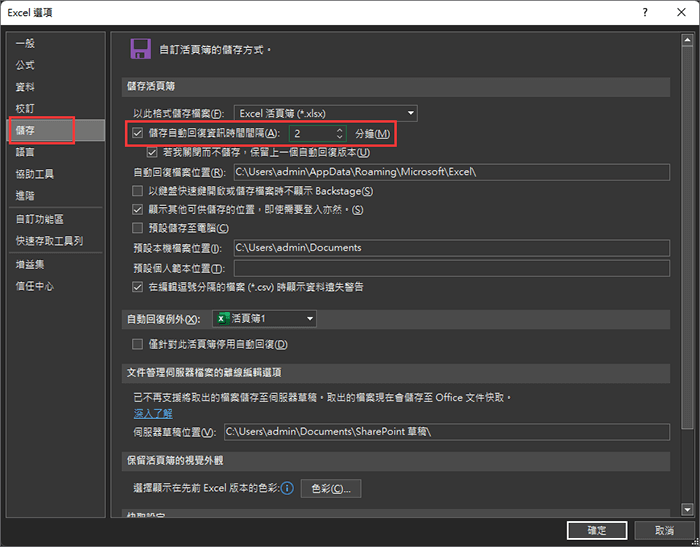The image size is (700, 547).
Task: Click the 自動回復檔案位置 path field
Action: pyautogui.click(x=452, y=172)
